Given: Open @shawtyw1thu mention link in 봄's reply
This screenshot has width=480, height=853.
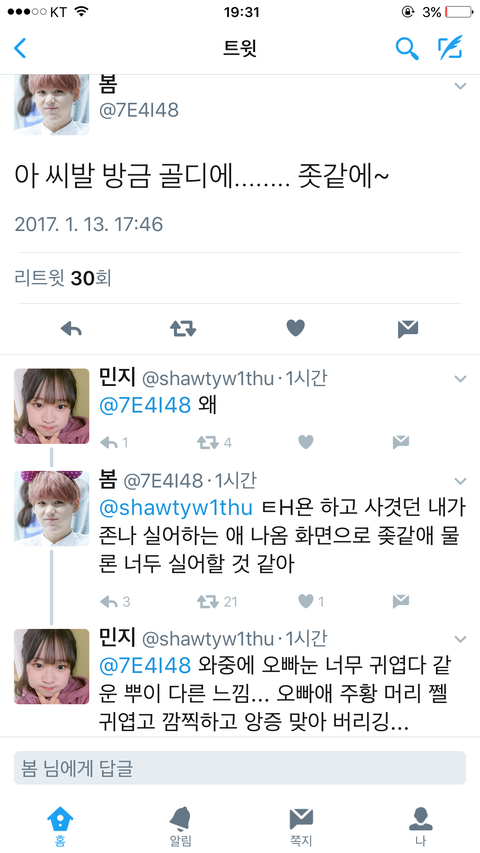Looking at the screenshot, I should click(176, 508).
